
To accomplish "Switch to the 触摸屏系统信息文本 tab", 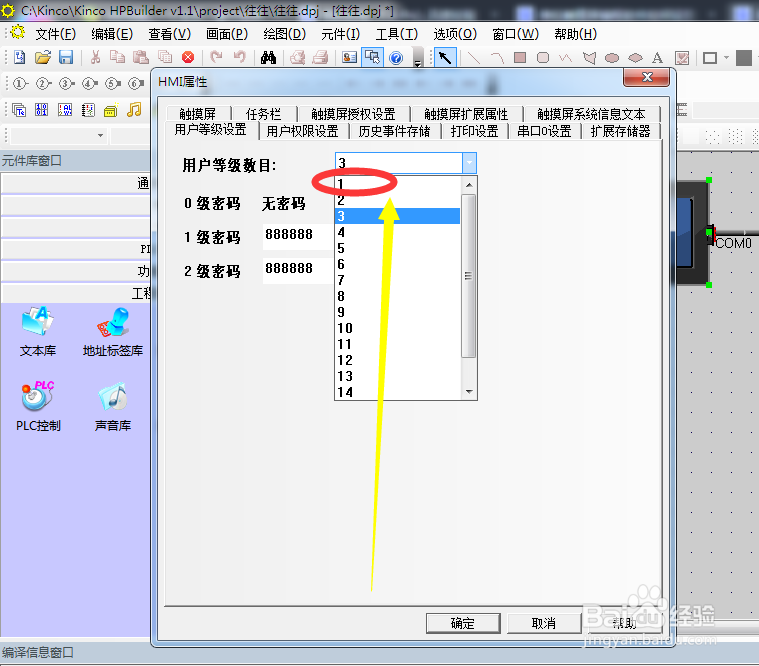I will (x=591, y=114).
